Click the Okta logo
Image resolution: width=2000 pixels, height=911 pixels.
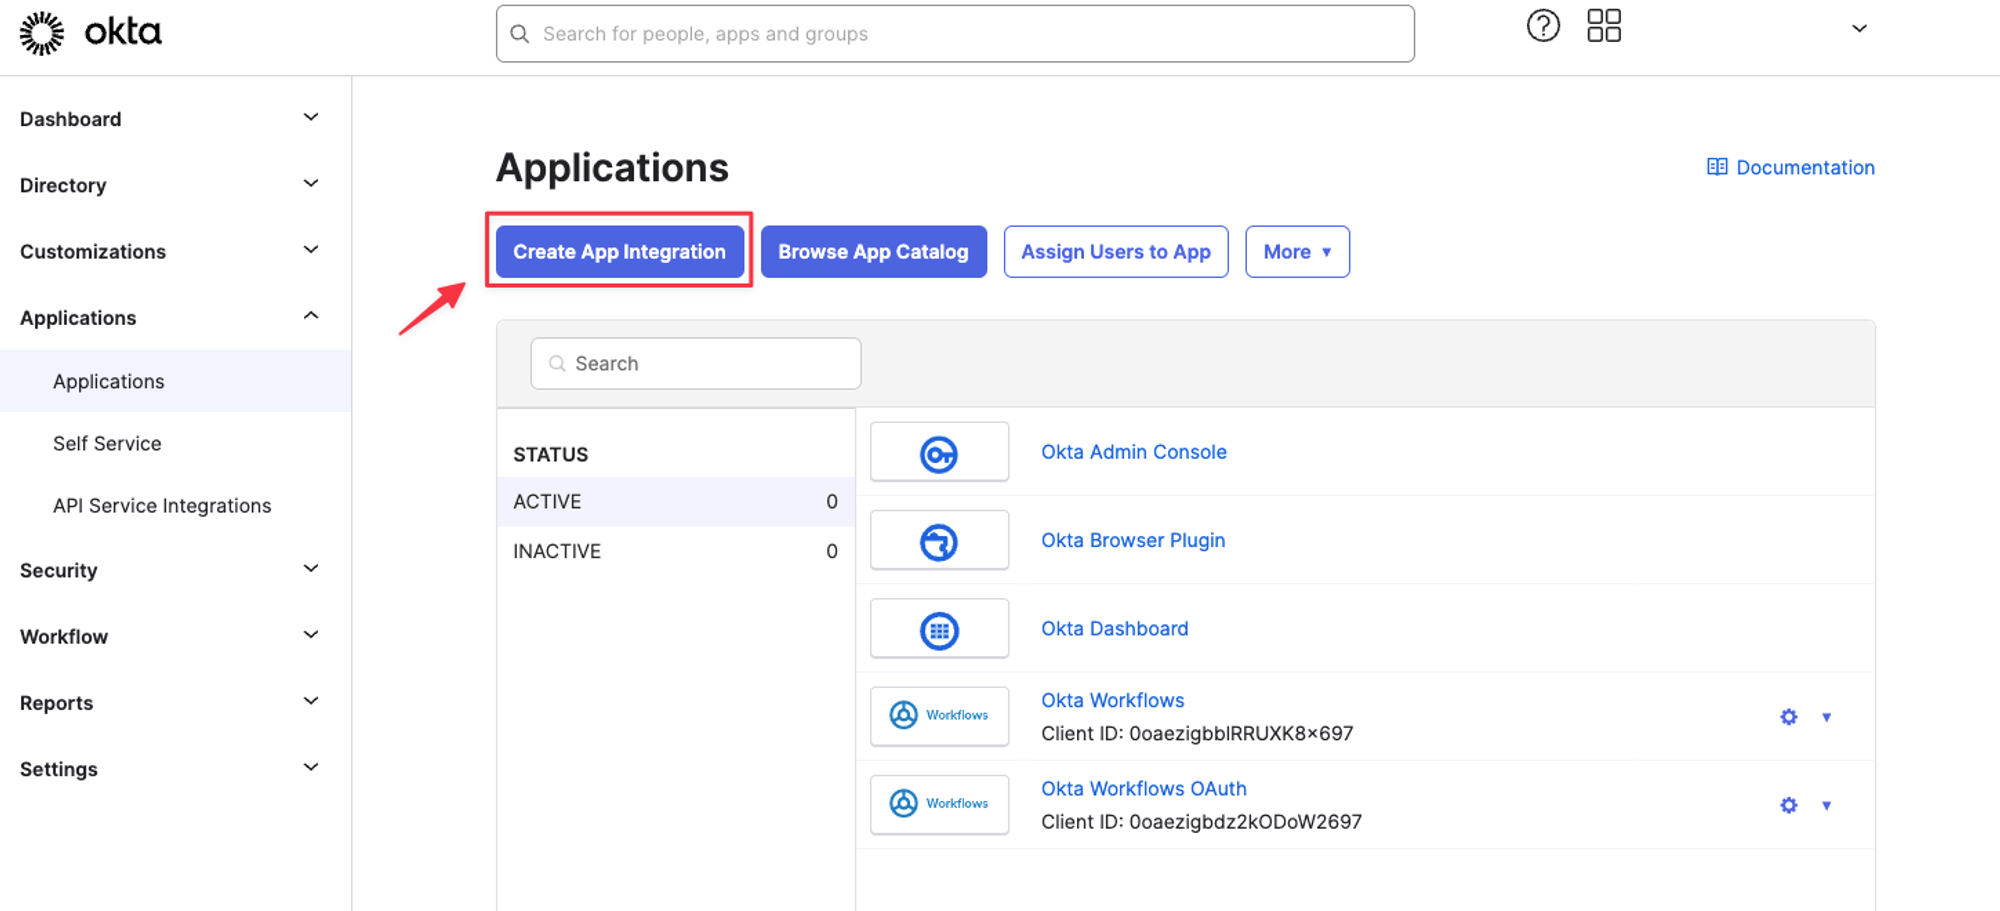point(91,33)
